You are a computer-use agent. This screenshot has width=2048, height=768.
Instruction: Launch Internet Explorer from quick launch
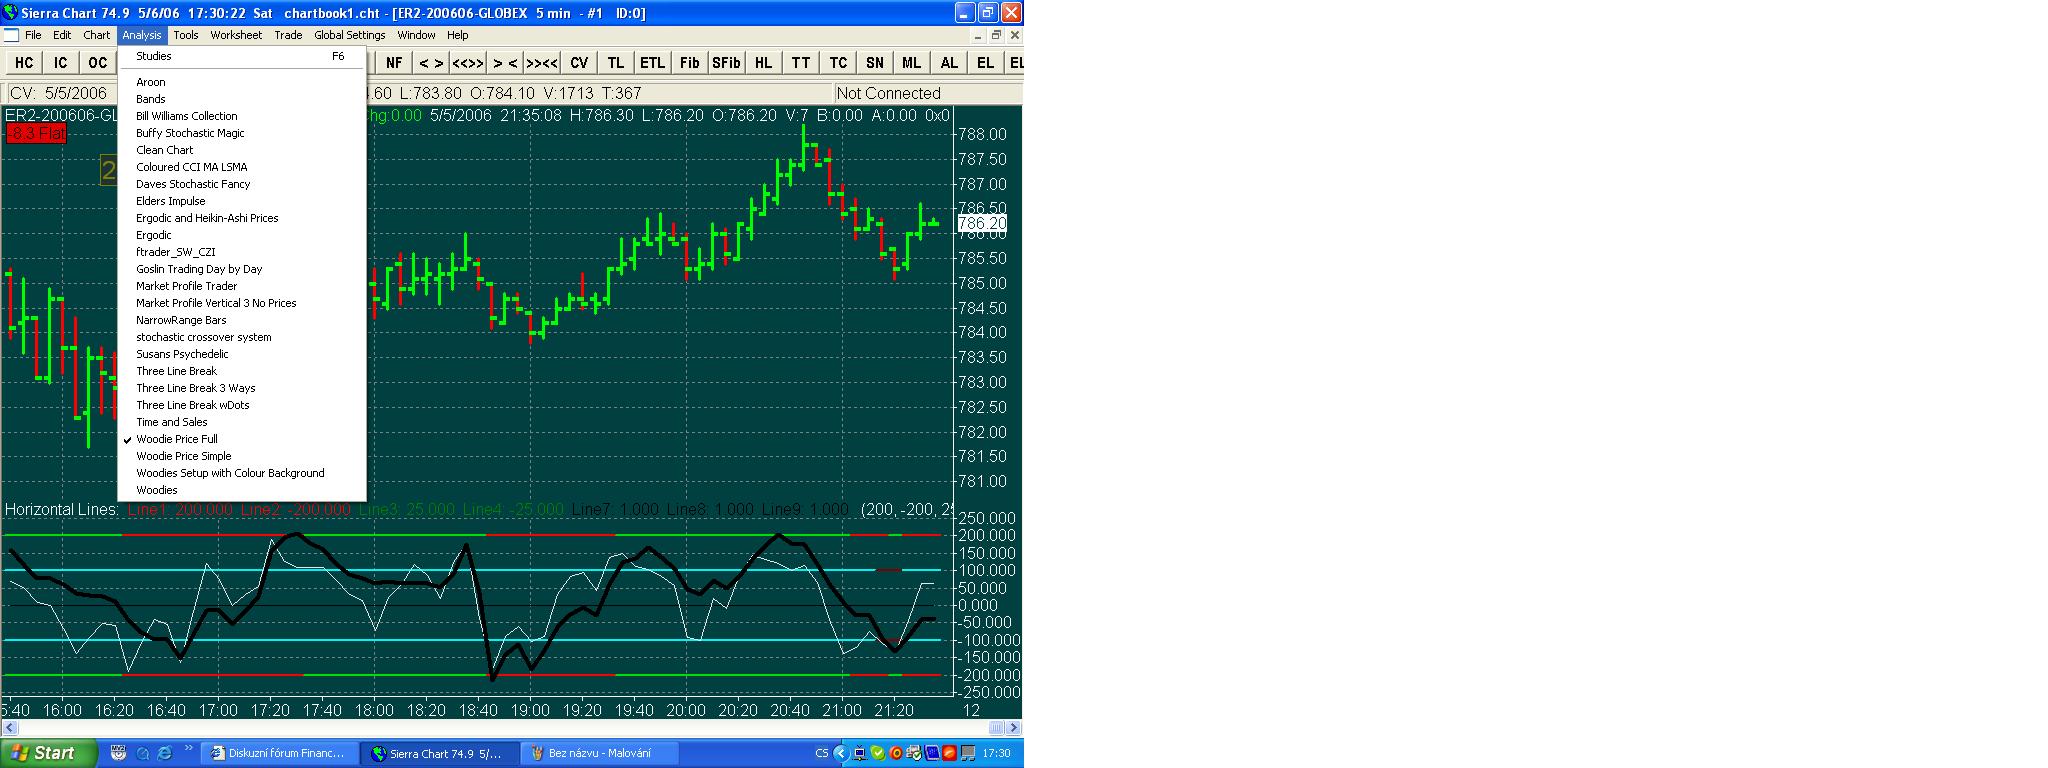coord(165,753)
